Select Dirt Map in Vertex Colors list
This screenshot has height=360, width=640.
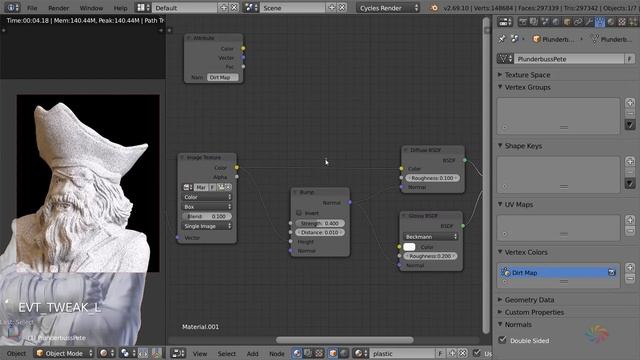(558, 272)
